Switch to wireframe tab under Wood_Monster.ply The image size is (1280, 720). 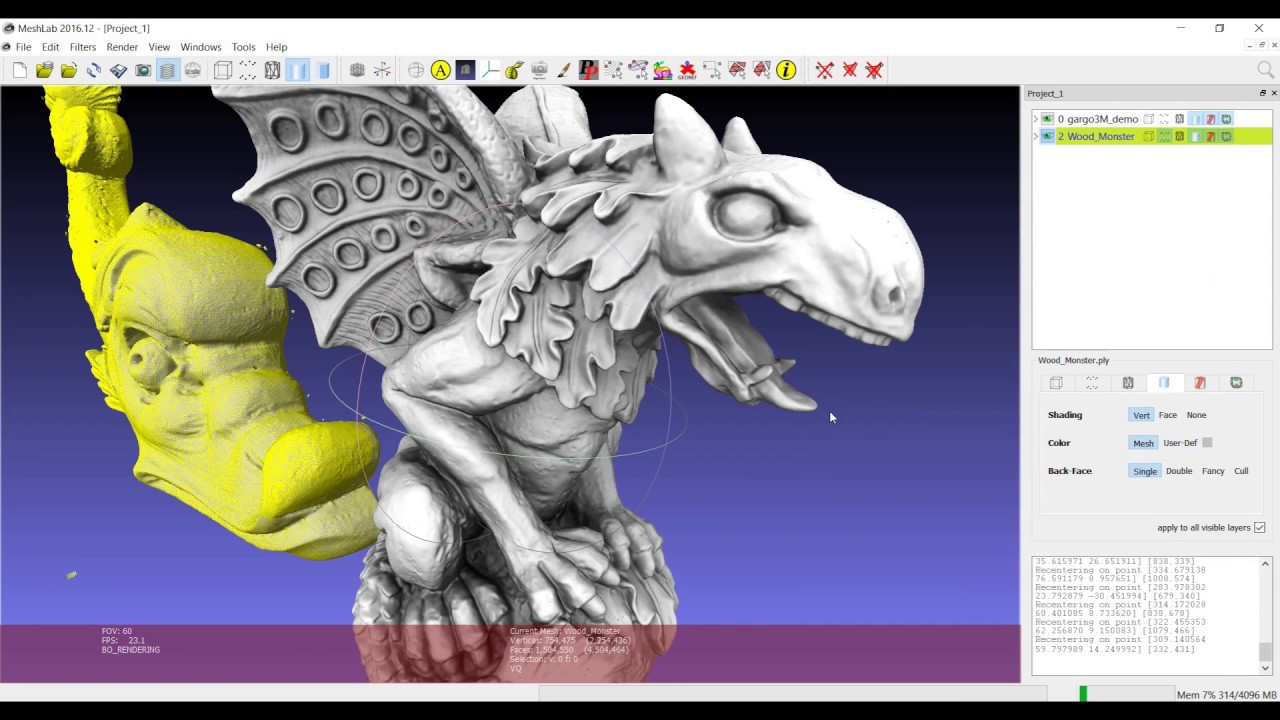1128,383
